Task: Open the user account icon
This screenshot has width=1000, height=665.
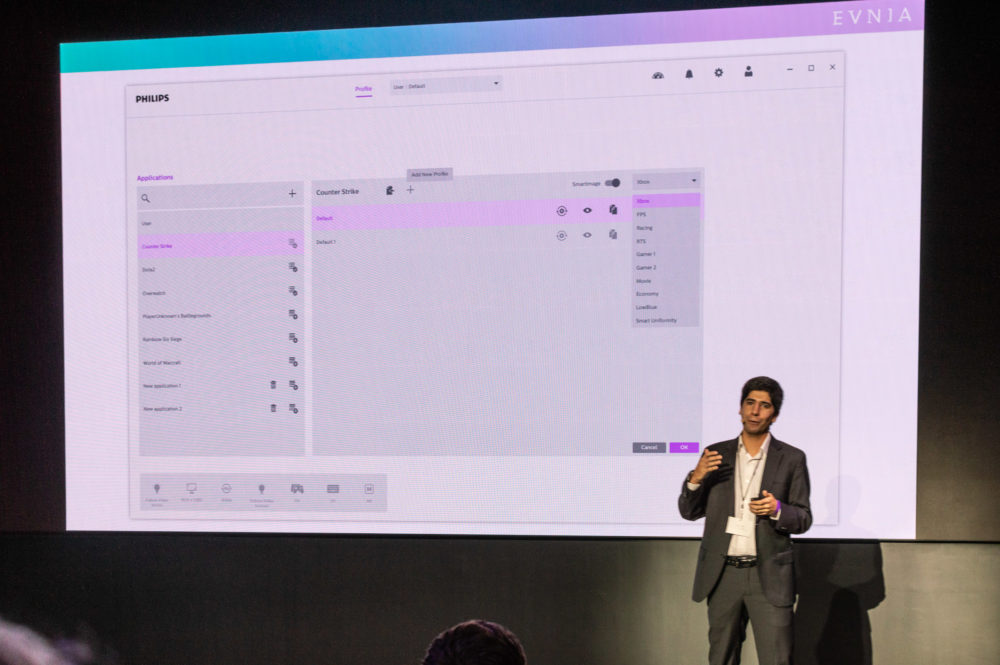Action: pos(748,71)
